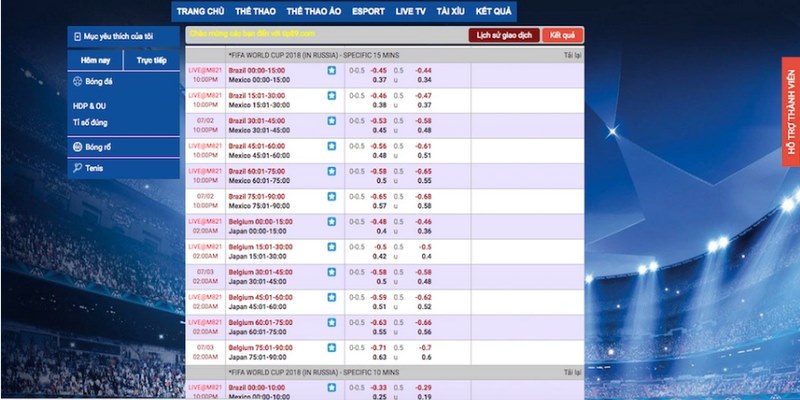Click the red Kết quả button
The width and height of the screenshot is (800, 400).
coord(562,35)
